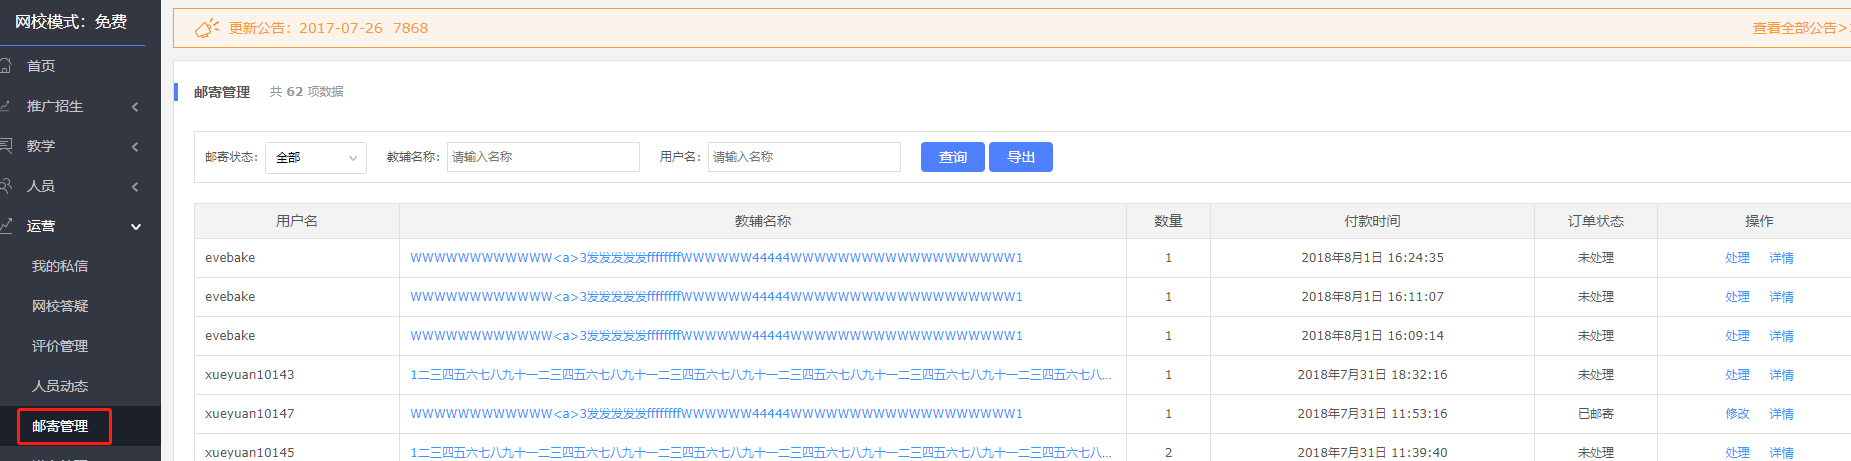Image resolution: width=1851 pixels, height=461 pixels.
Task: Click the 用户名 search text box
Action: [804, 157]
